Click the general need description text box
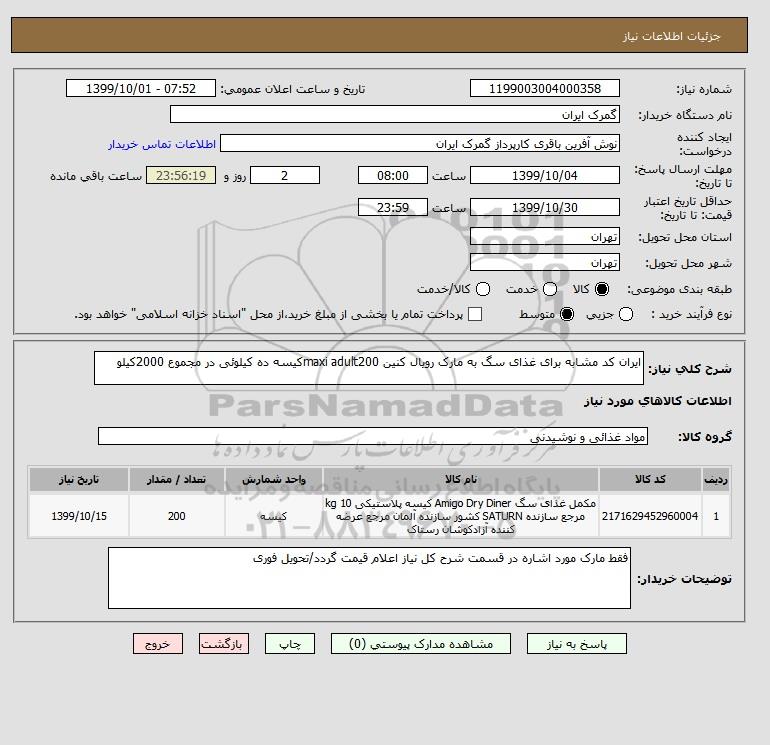This screenshot has height=745, width=770. coord(369,368)
